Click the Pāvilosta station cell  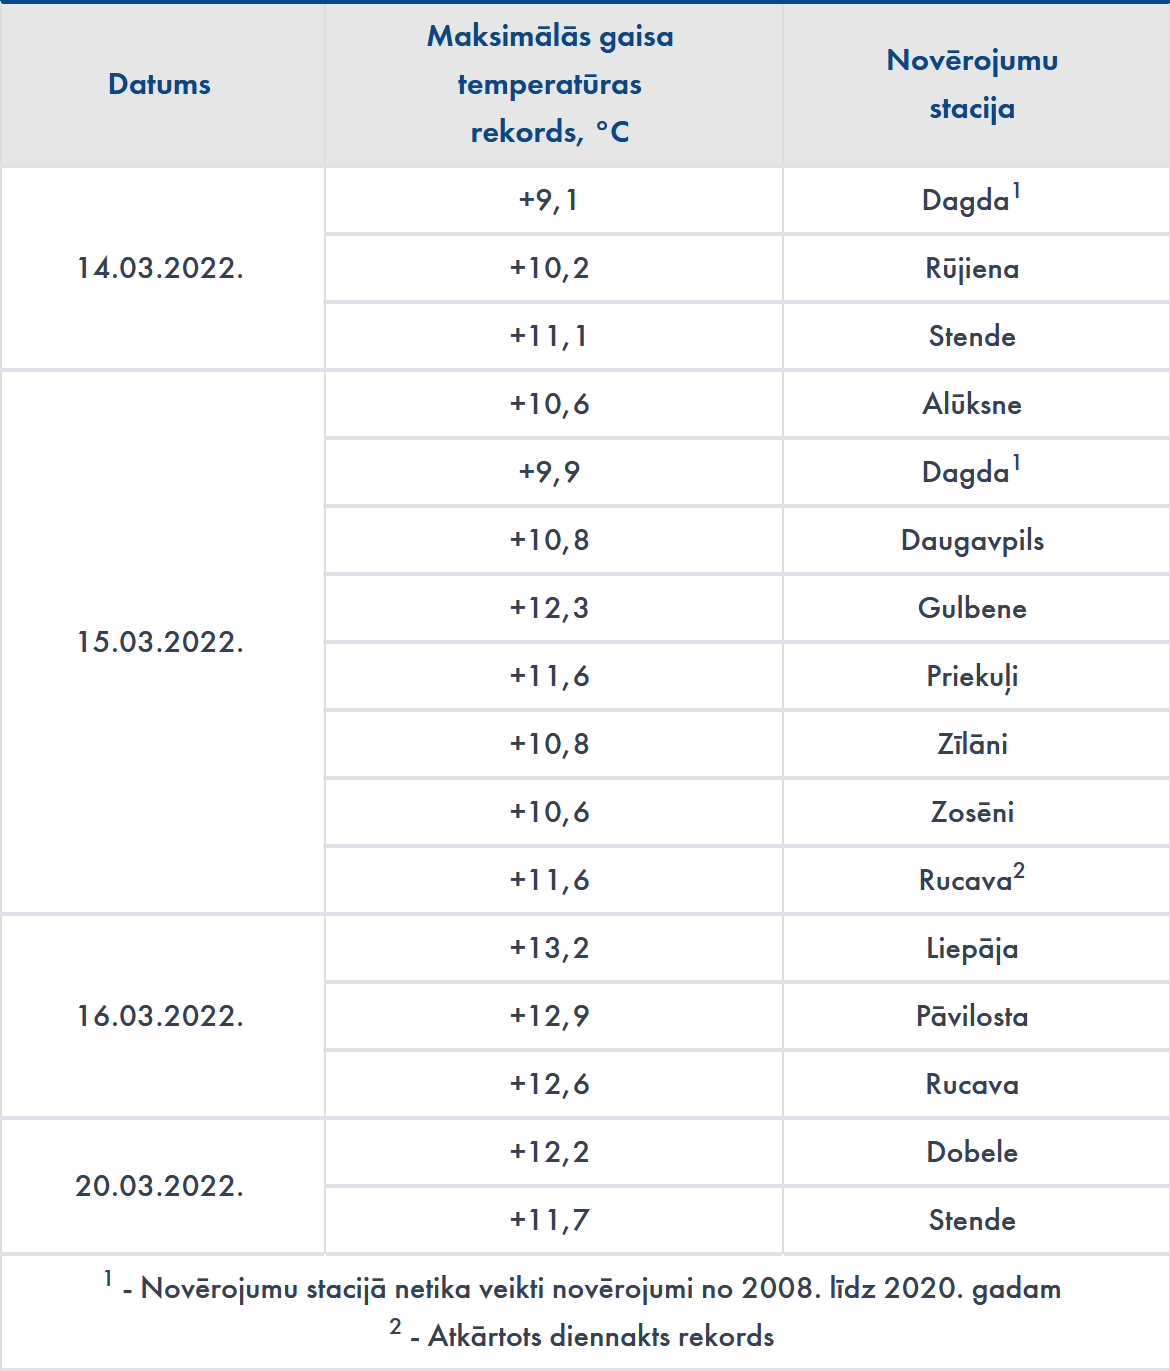972,1016
